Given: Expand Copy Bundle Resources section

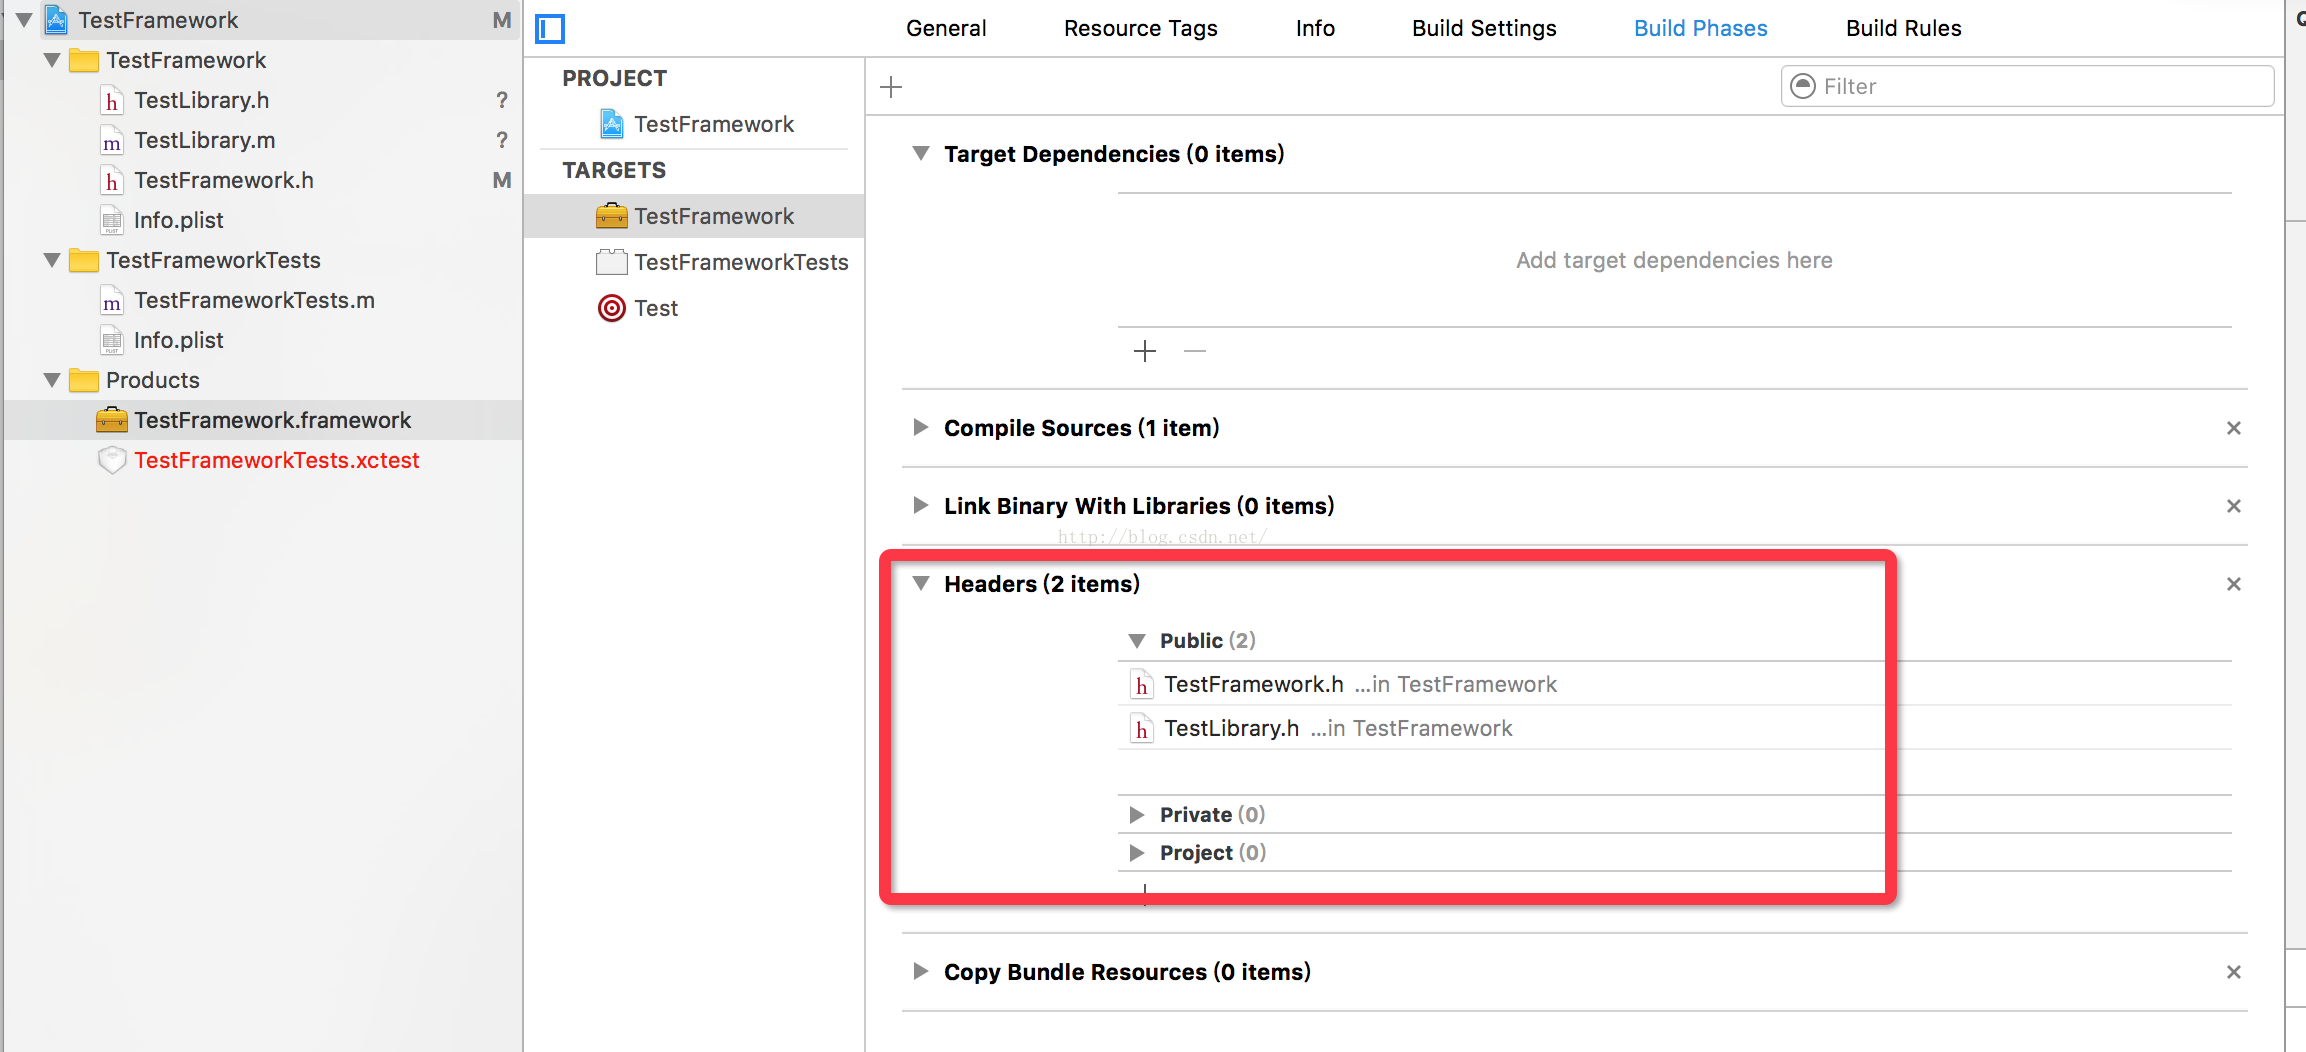Looking at the screenshot, I should (921, 971).
